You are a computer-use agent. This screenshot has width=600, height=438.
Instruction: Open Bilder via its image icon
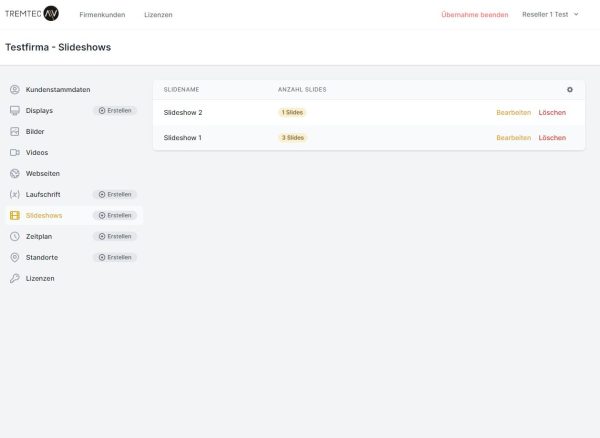click(x=14, y=131)
